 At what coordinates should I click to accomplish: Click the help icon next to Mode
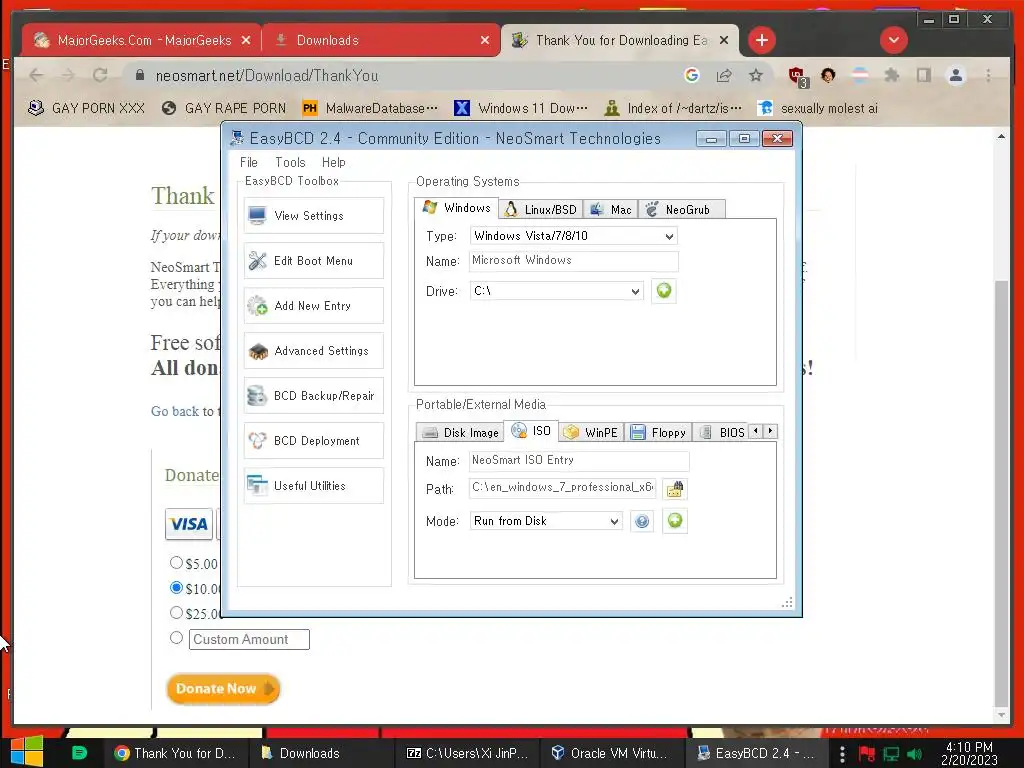(642, 521)
